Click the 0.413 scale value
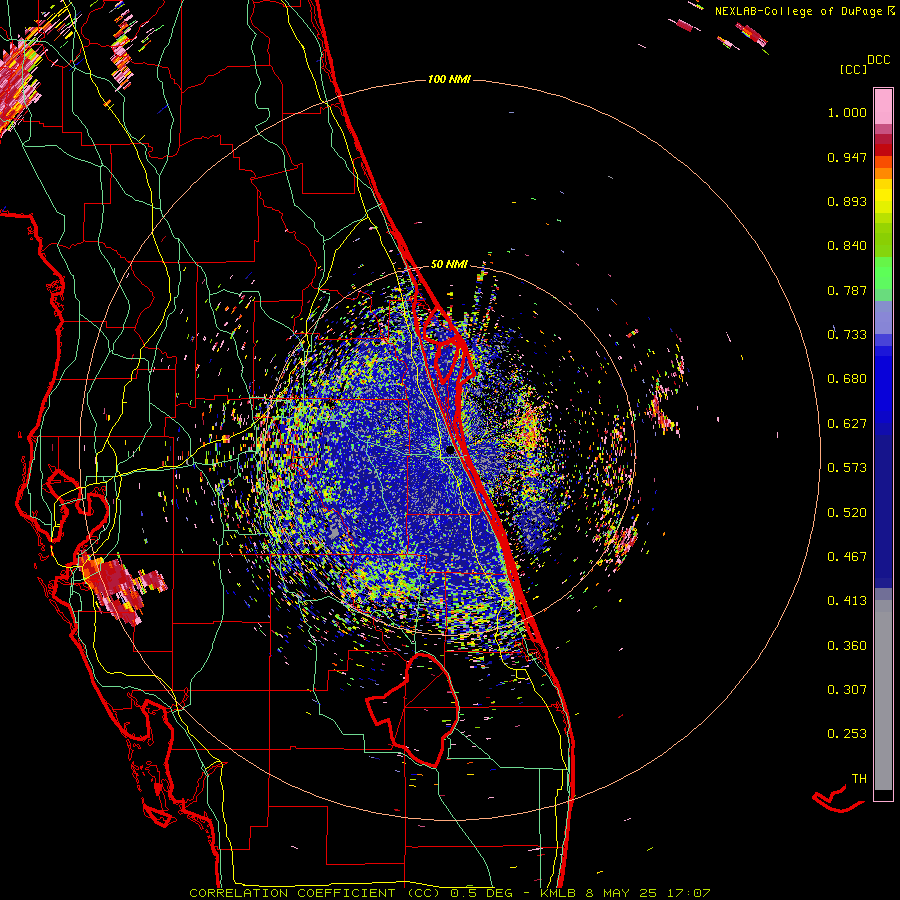This screenshot has width=900, height=900. [847, 601]
